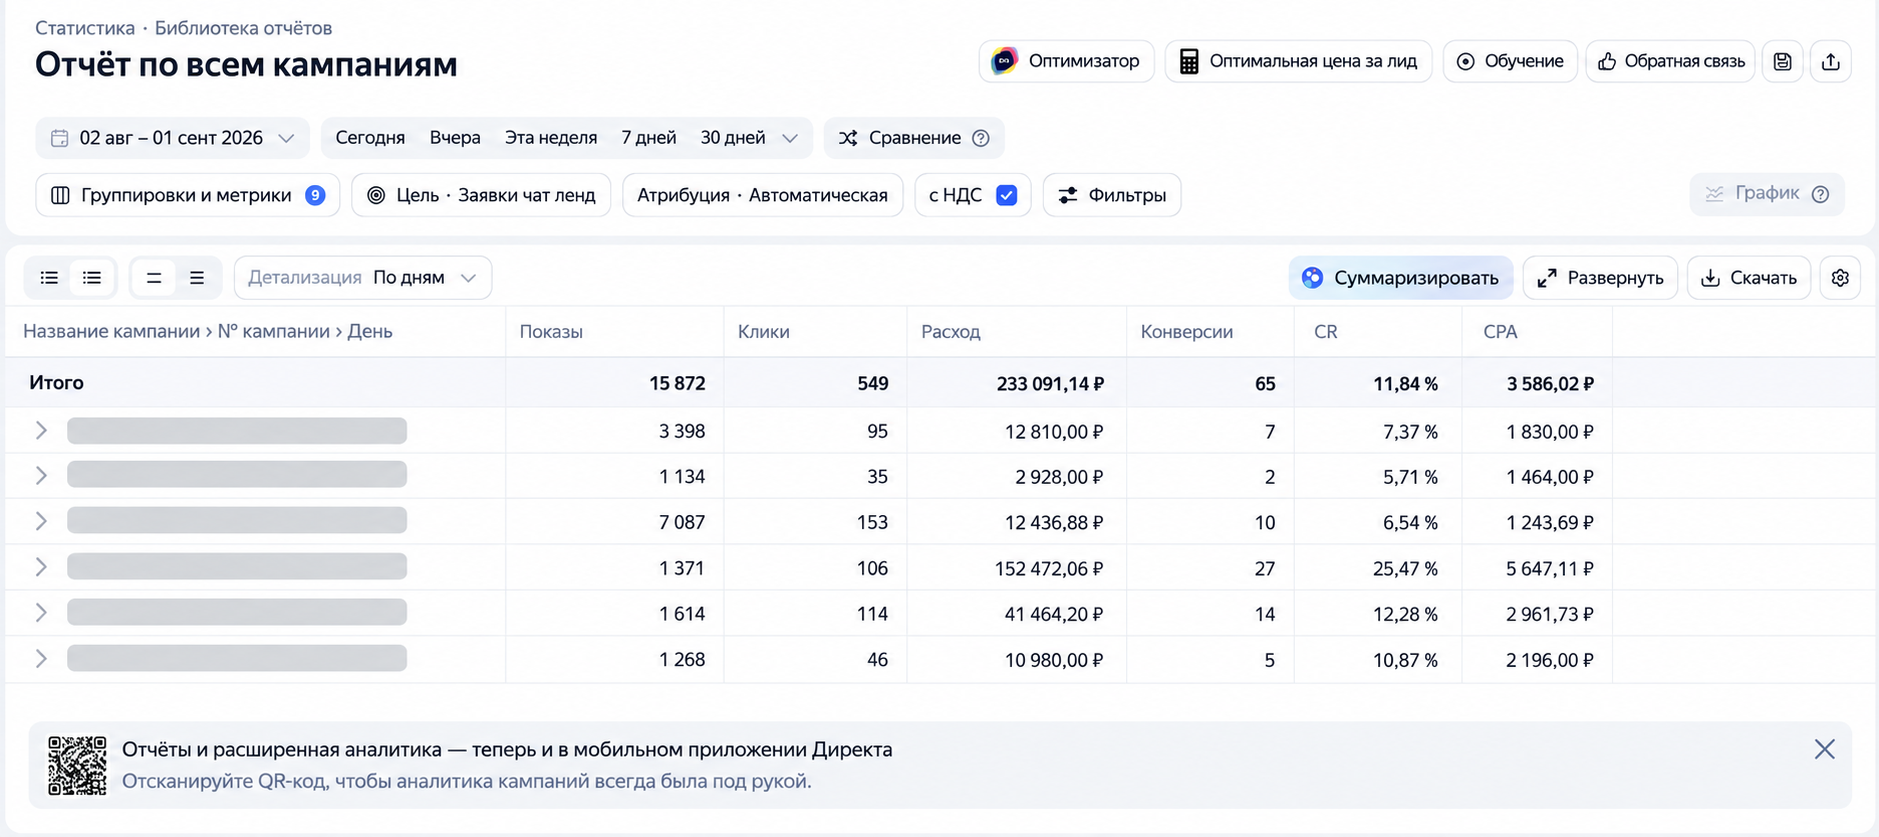The width and height of the screenshot is (1879, 837).
Task: Toggle the с НДС checkbox
Action: click(1006, 195)
